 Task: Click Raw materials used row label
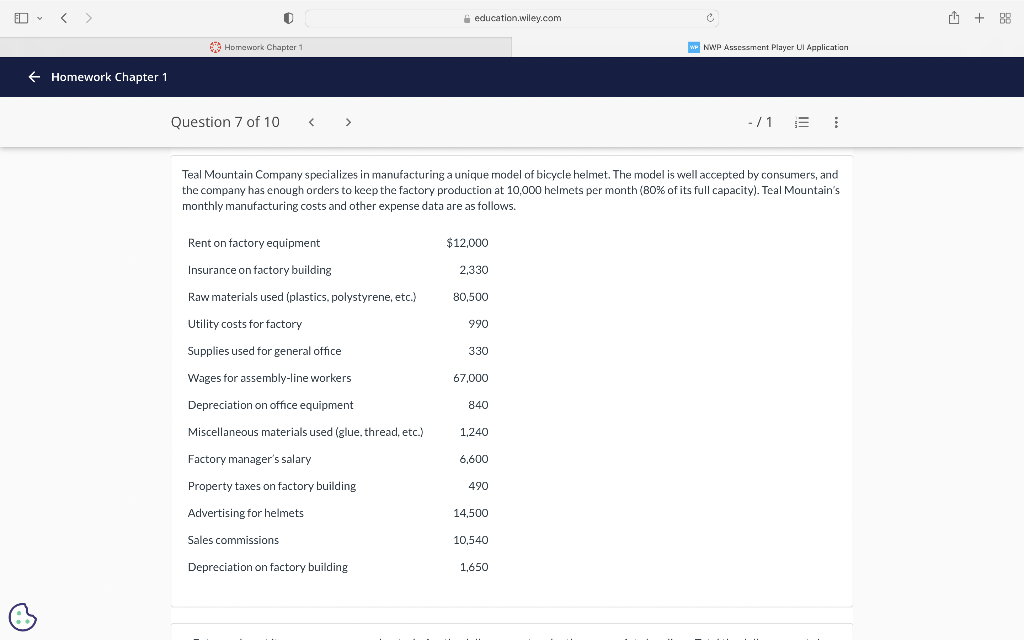[302, 297]
